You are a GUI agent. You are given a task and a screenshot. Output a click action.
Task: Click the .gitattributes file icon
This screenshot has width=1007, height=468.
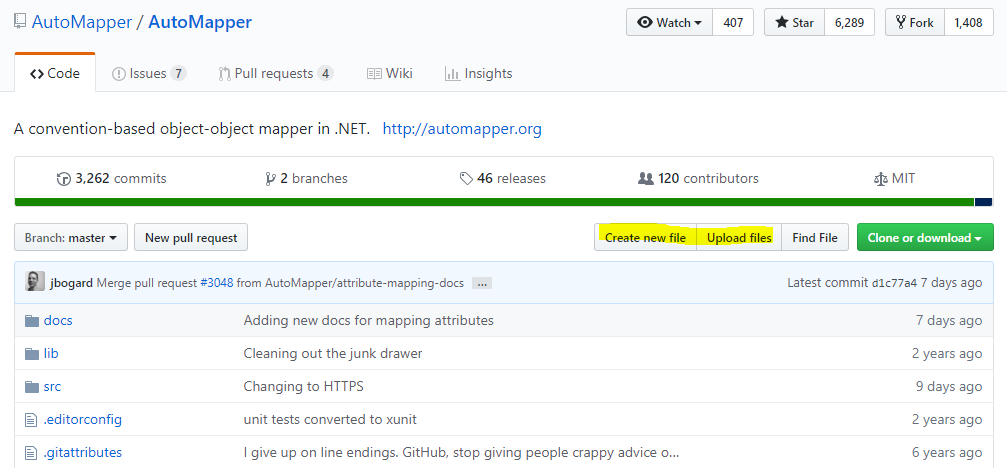coord(31,454)
